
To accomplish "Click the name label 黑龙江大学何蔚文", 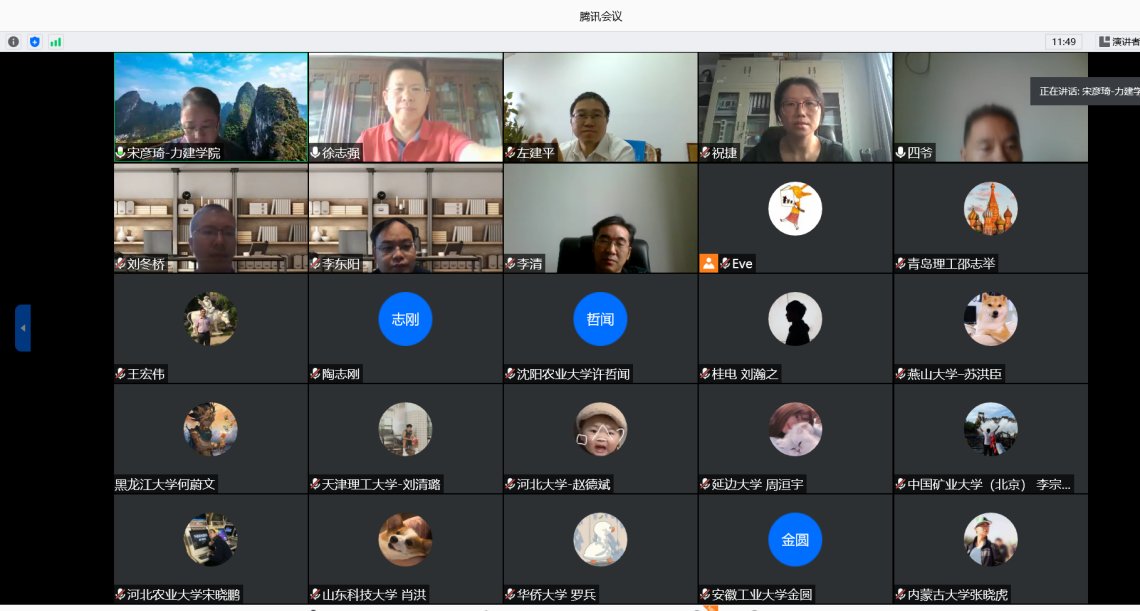I will pyautogui.click(x=165, y=484).
